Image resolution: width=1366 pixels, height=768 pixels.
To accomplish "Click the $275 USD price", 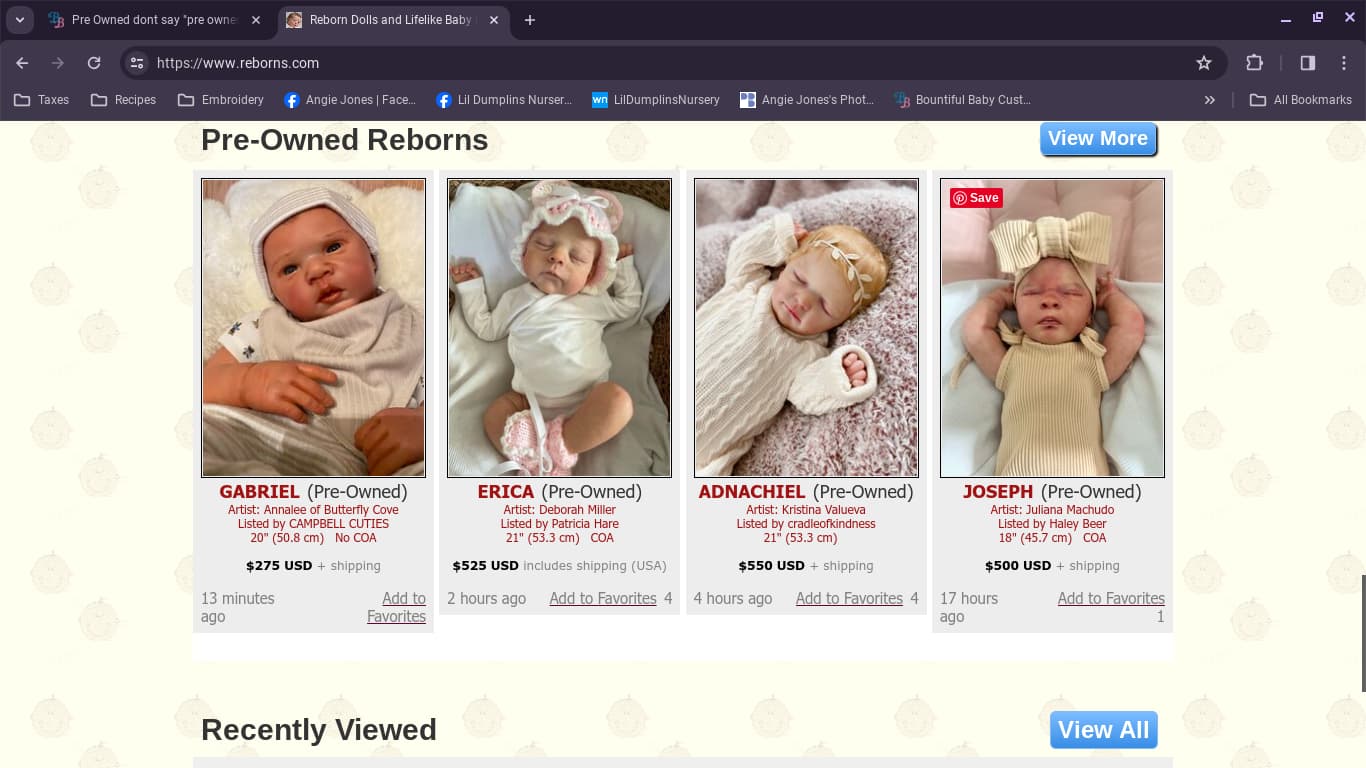I will pyautogui.click(x=279, y=566).
